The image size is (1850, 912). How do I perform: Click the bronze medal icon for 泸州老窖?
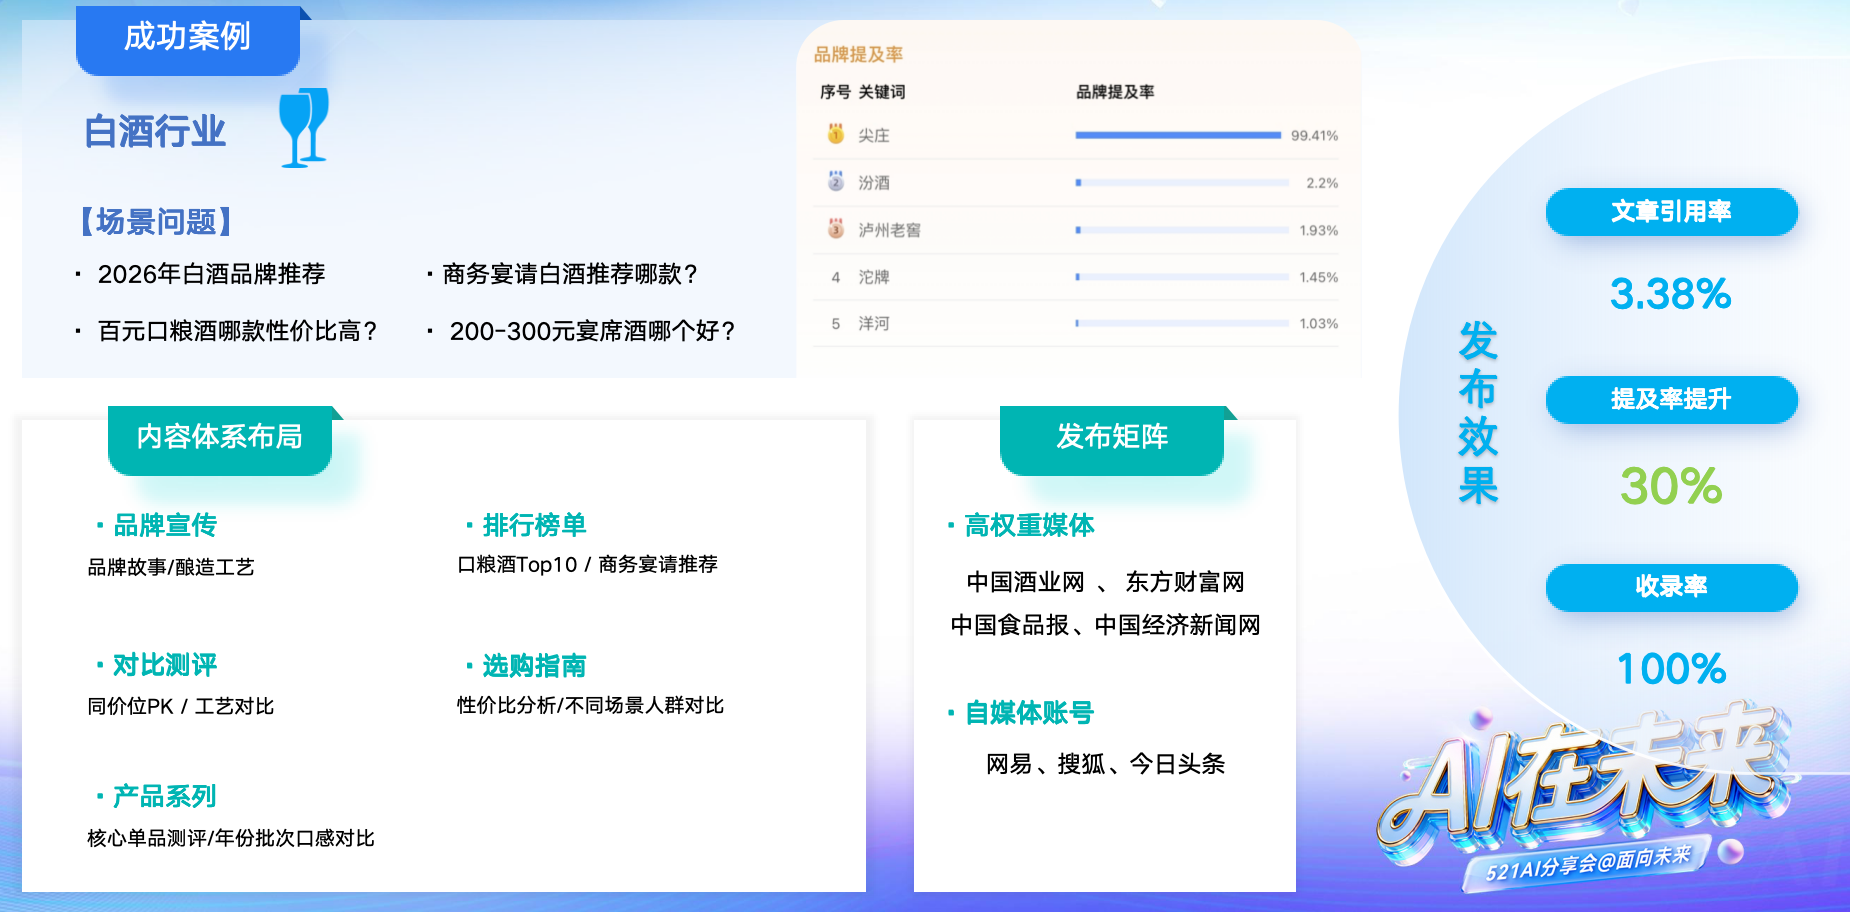(836, 228)
